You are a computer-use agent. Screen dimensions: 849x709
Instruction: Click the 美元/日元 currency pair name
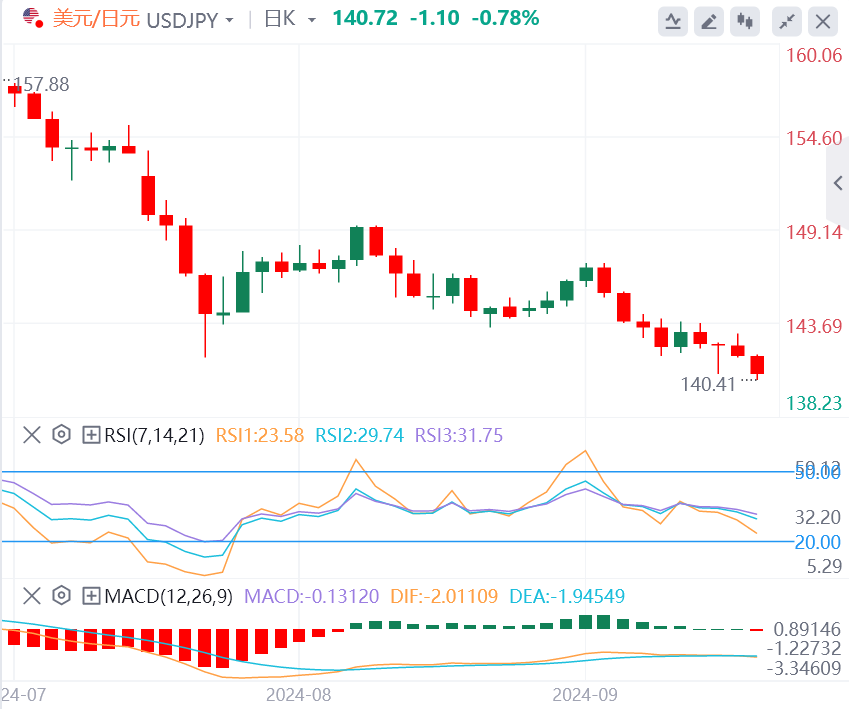pyautogui.click(x=96, y=19)
